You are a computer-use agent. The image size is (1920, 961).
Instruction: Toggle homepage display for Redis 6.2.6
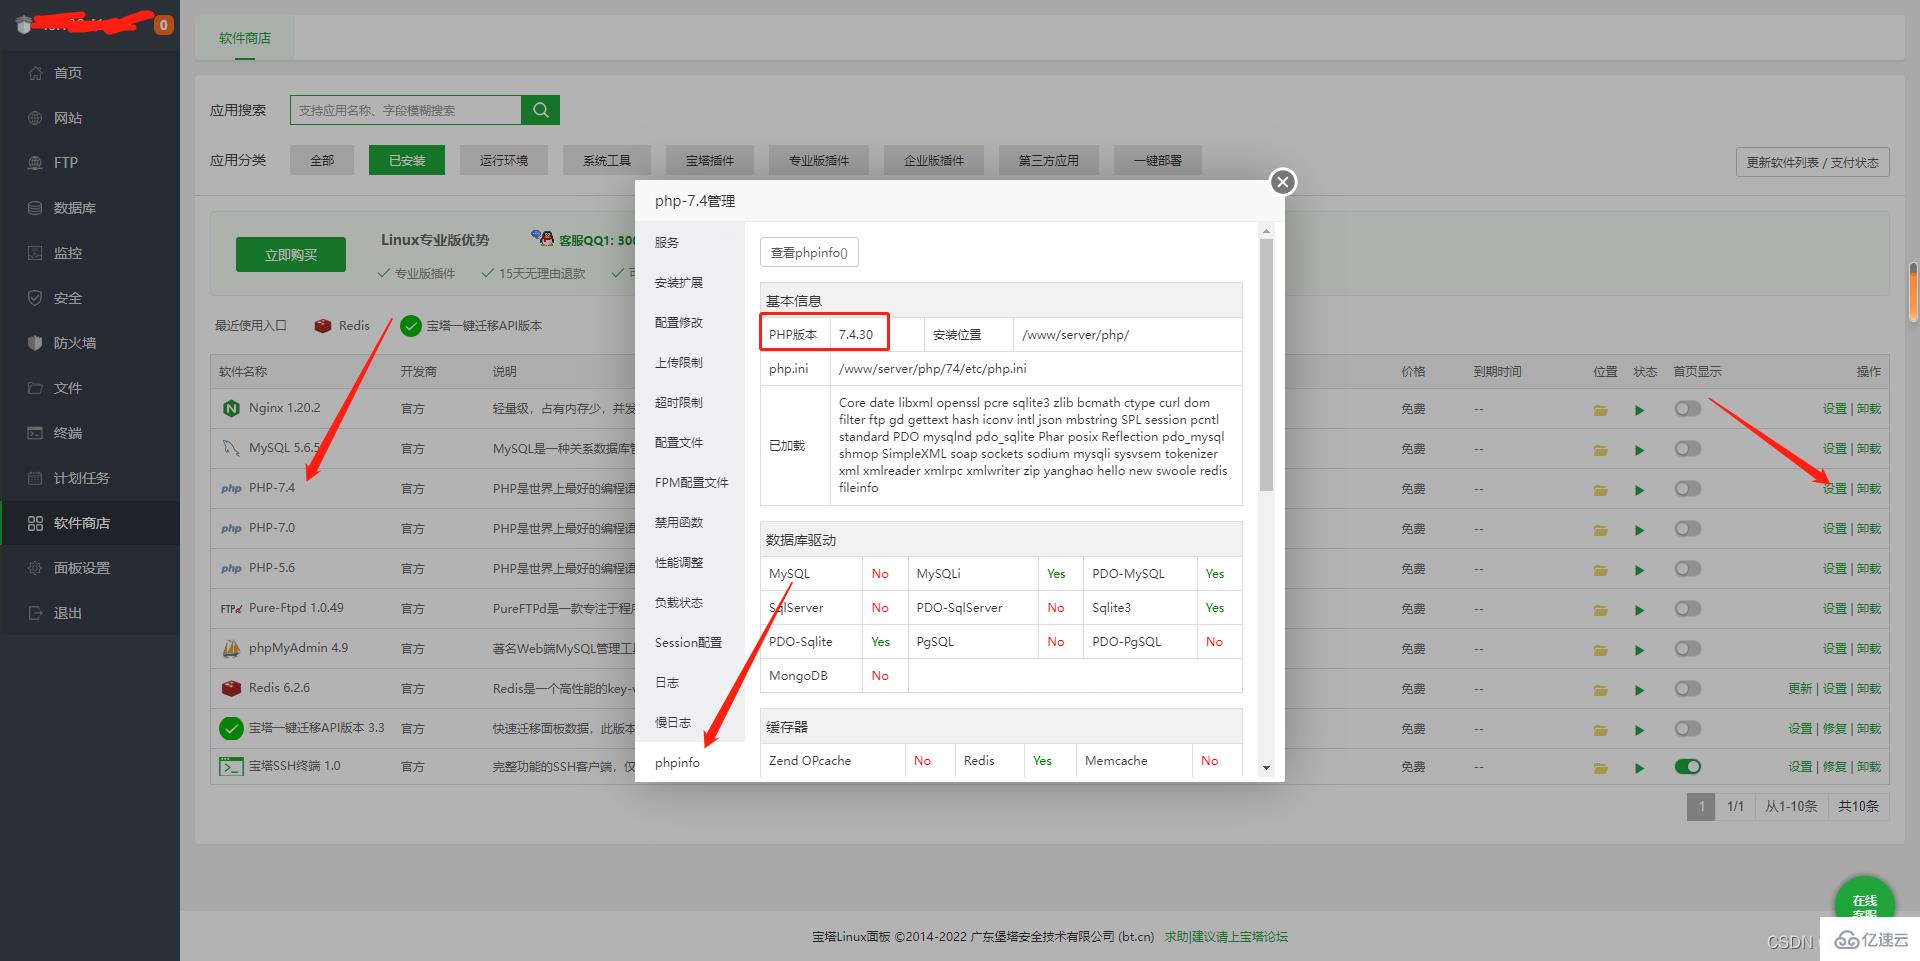pyautogui.click(x=1688, y=688)
